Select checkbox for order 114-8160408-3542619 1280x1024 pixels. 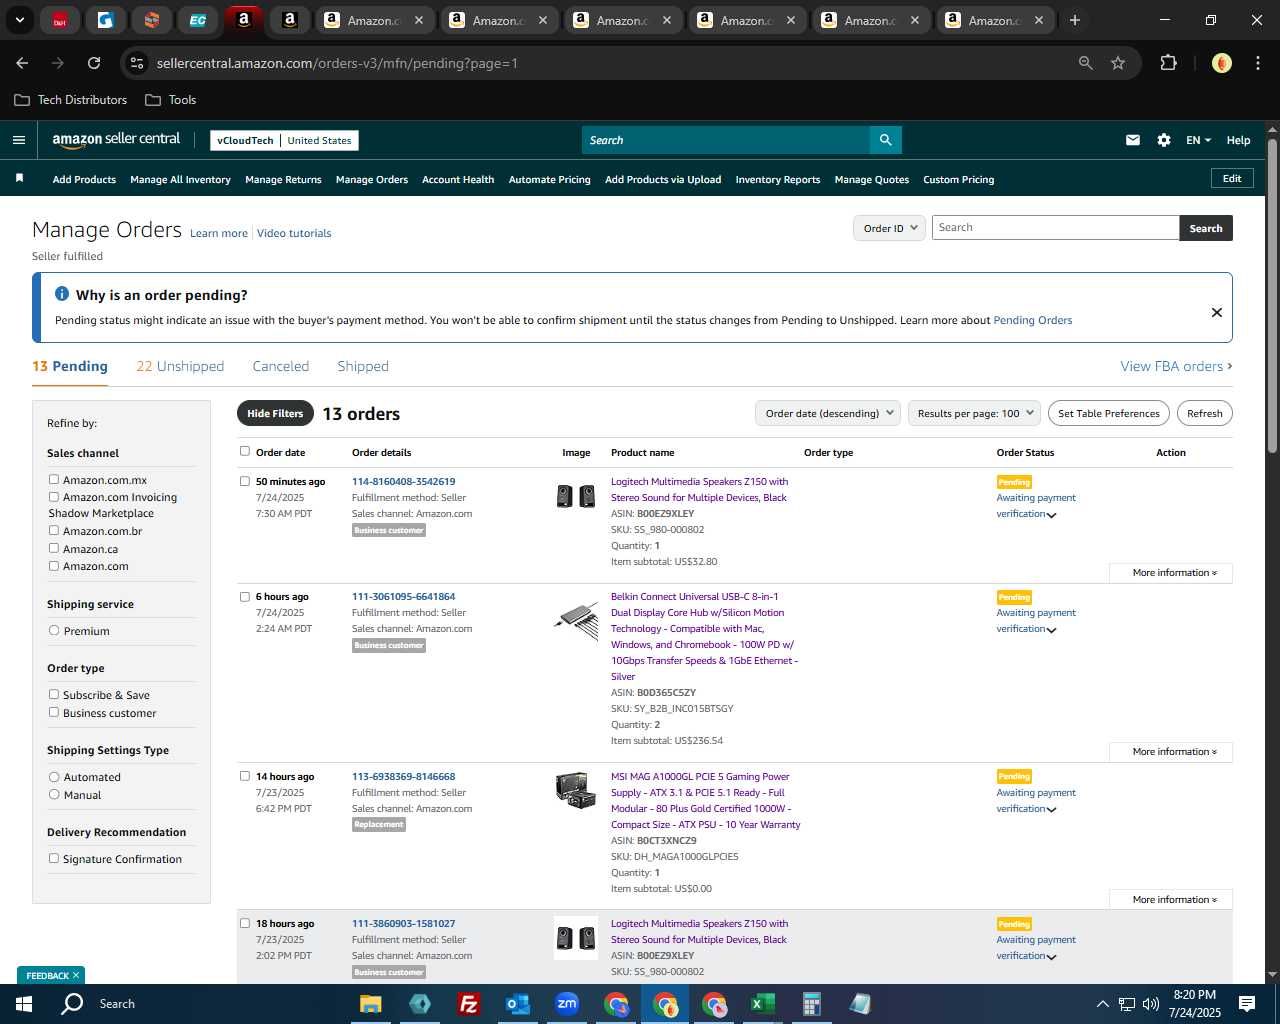(245, 481)
